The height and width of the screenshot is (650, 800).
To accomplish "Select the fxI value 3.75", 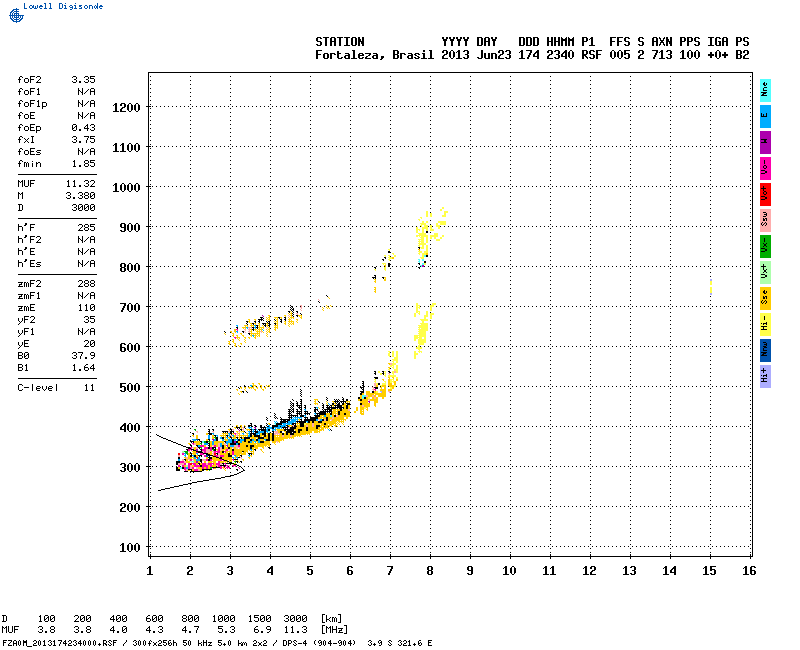I will click(x=83, y=140).
